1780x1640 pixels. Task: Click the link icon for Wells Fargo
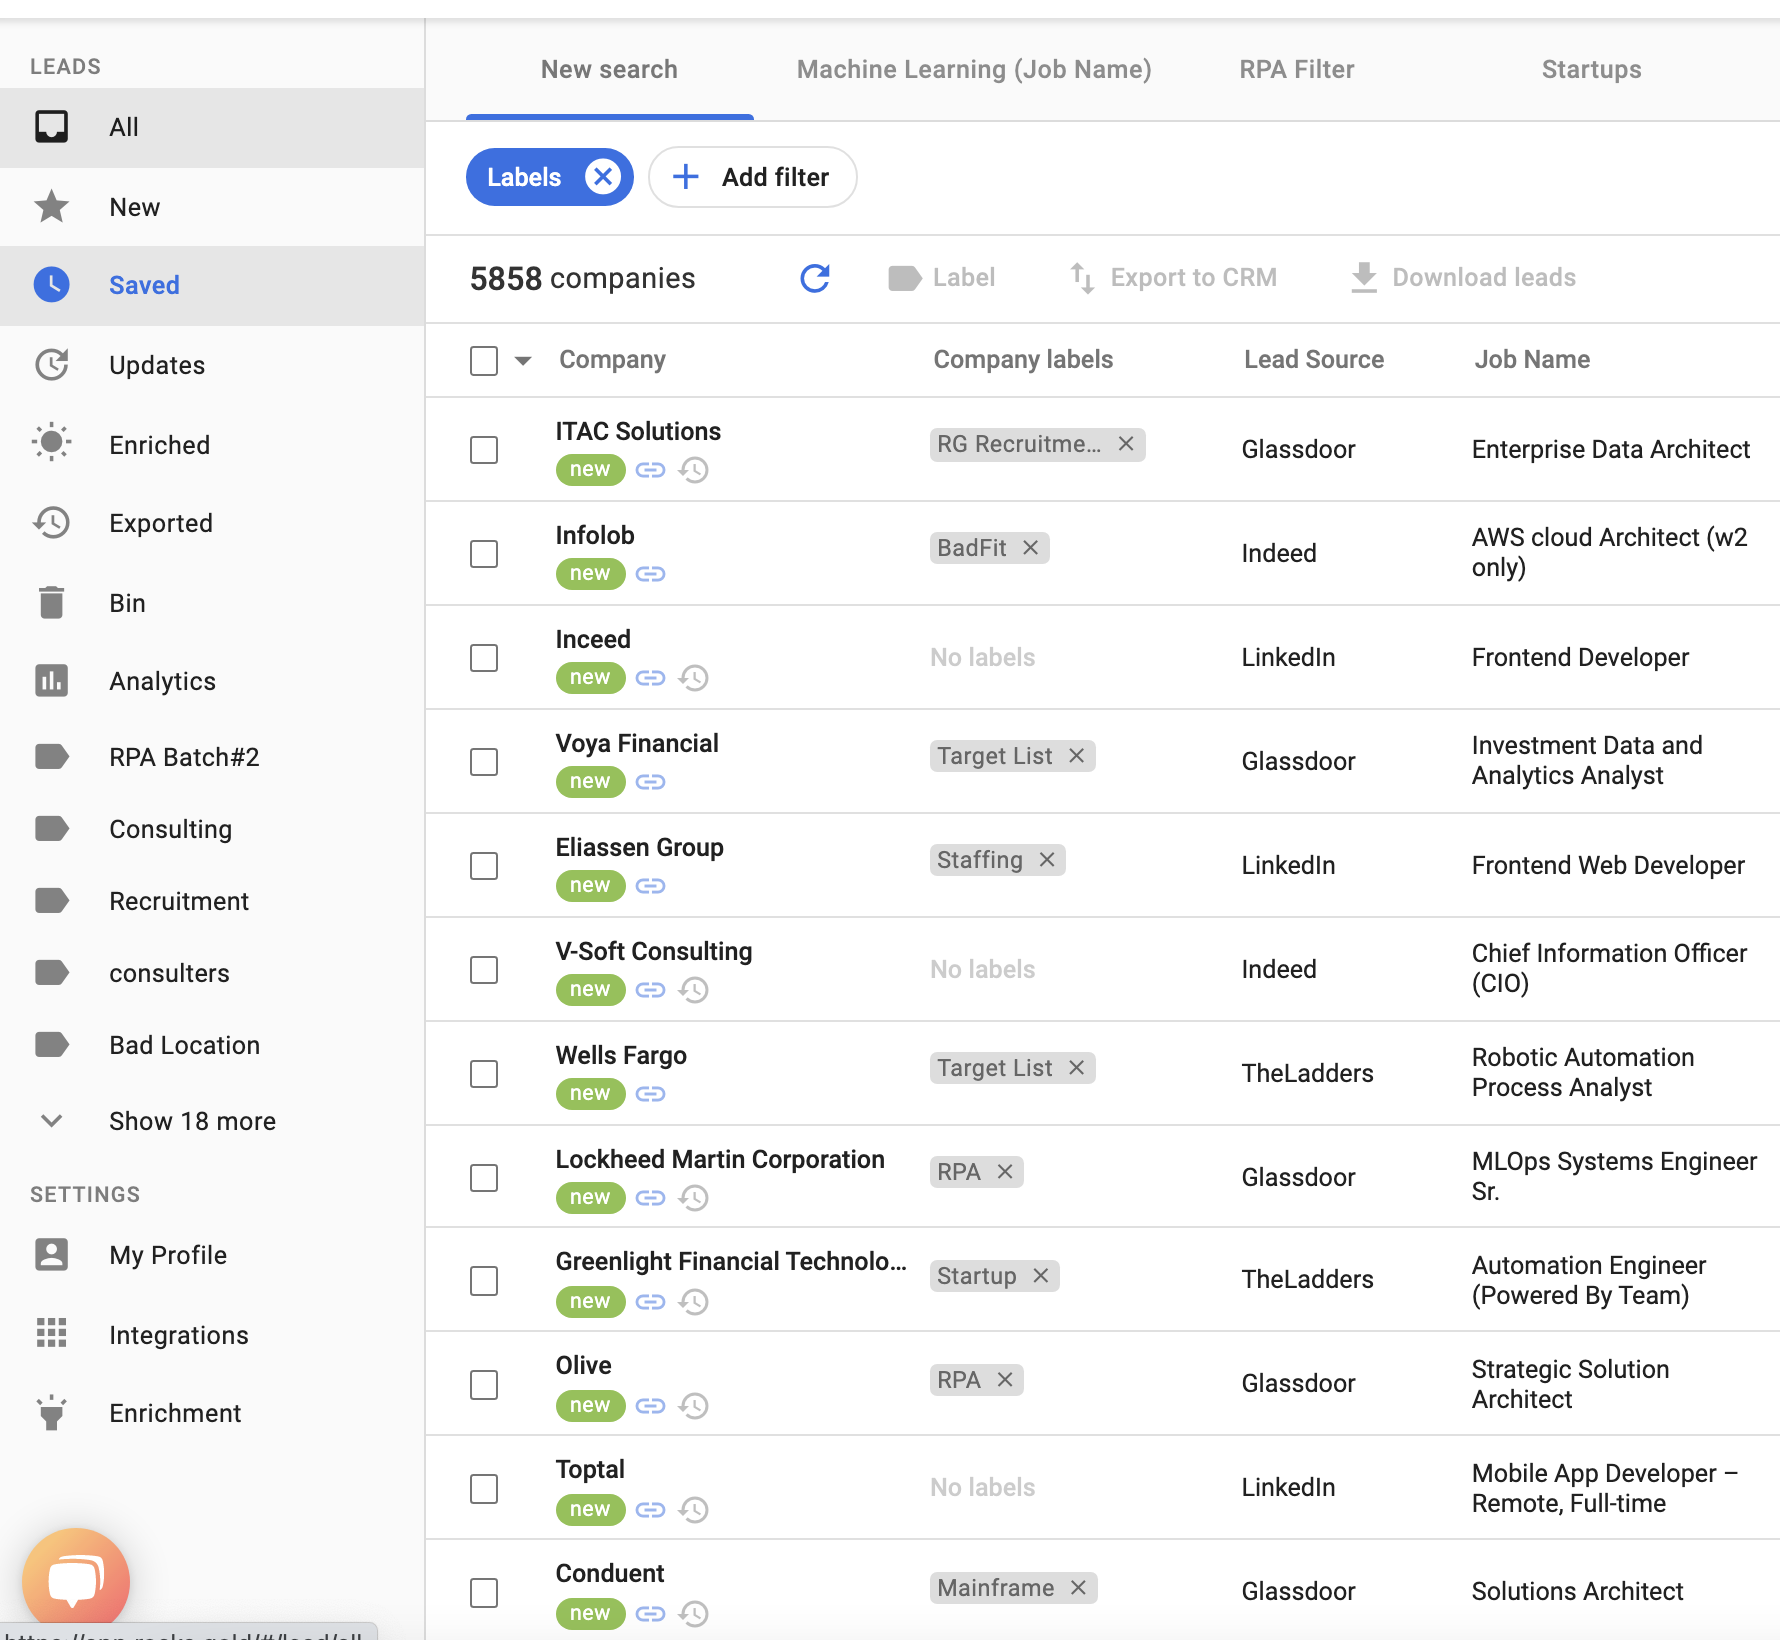(650, 1094)
